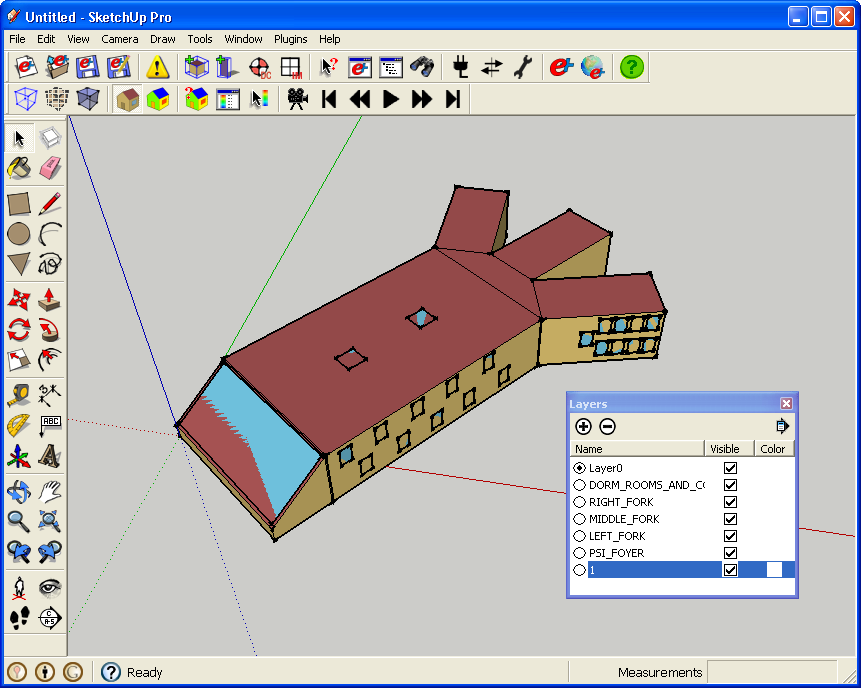Select the Paint Bucket tool
861x688 pixels.
[18, 166]
